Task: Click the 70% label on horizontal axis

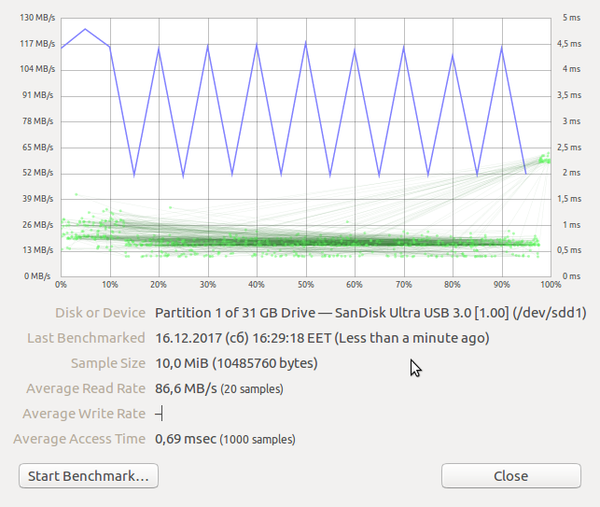Action: (x=404, y=285)
